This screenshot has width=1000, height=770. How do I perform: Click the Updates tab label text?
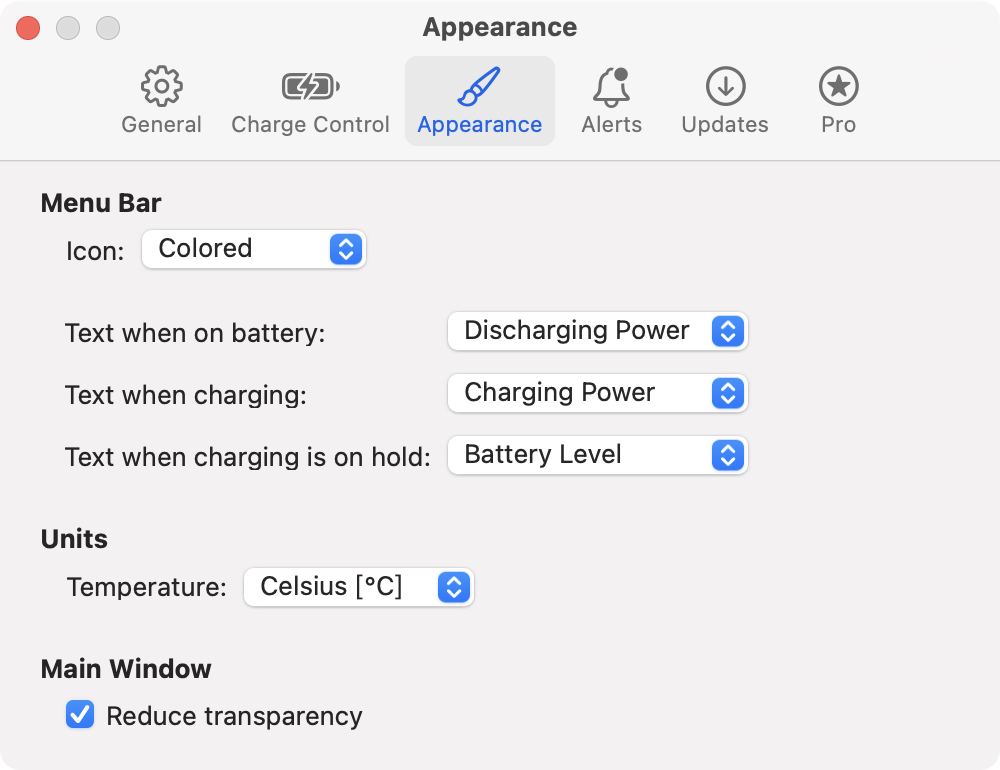[725, 124]
